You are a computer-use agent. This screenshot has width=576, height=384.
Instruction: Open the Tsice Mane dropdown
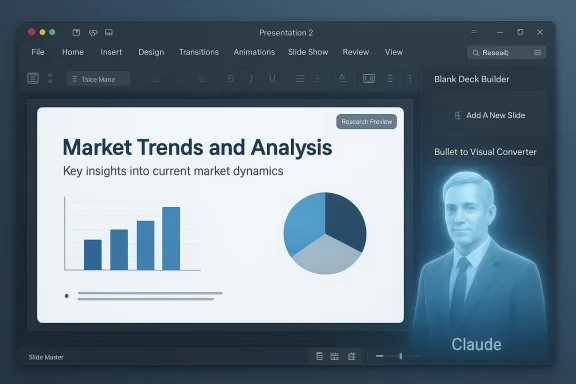[x=98, y=79]
